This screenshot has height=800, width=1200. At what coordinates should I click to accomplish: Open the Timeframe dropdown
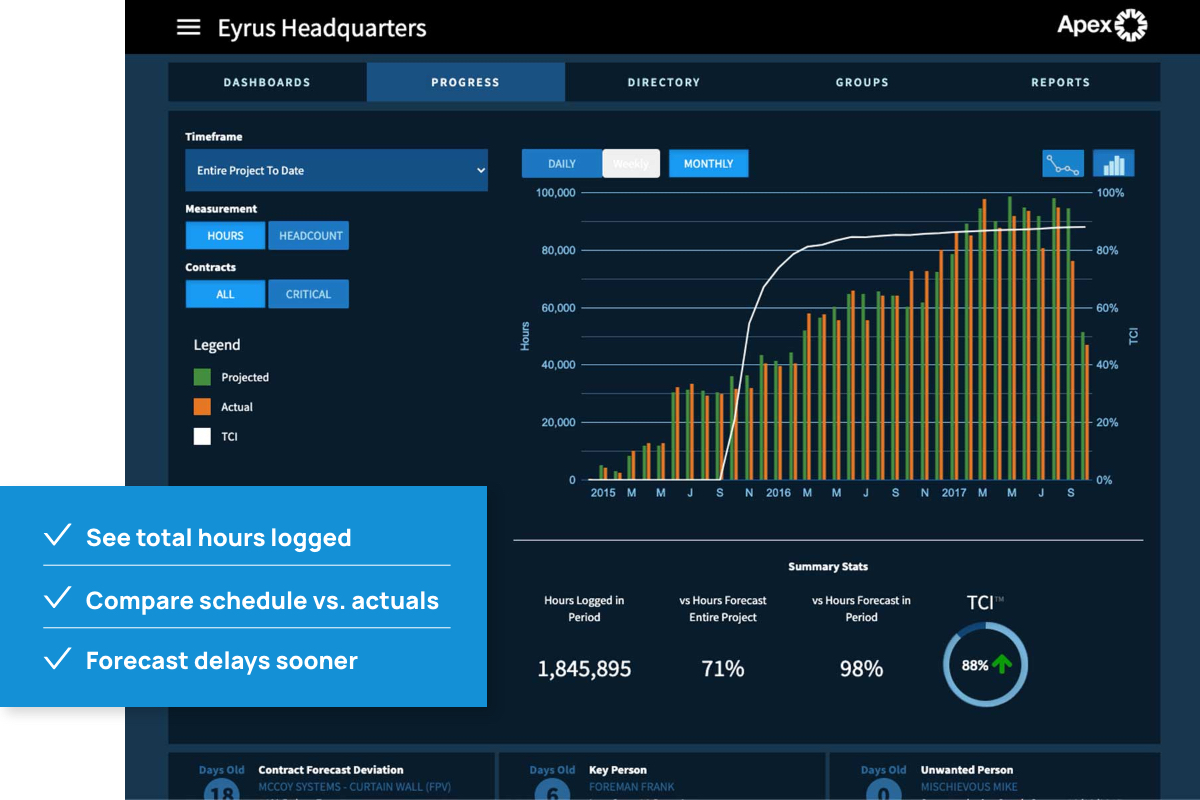[336, 170]
